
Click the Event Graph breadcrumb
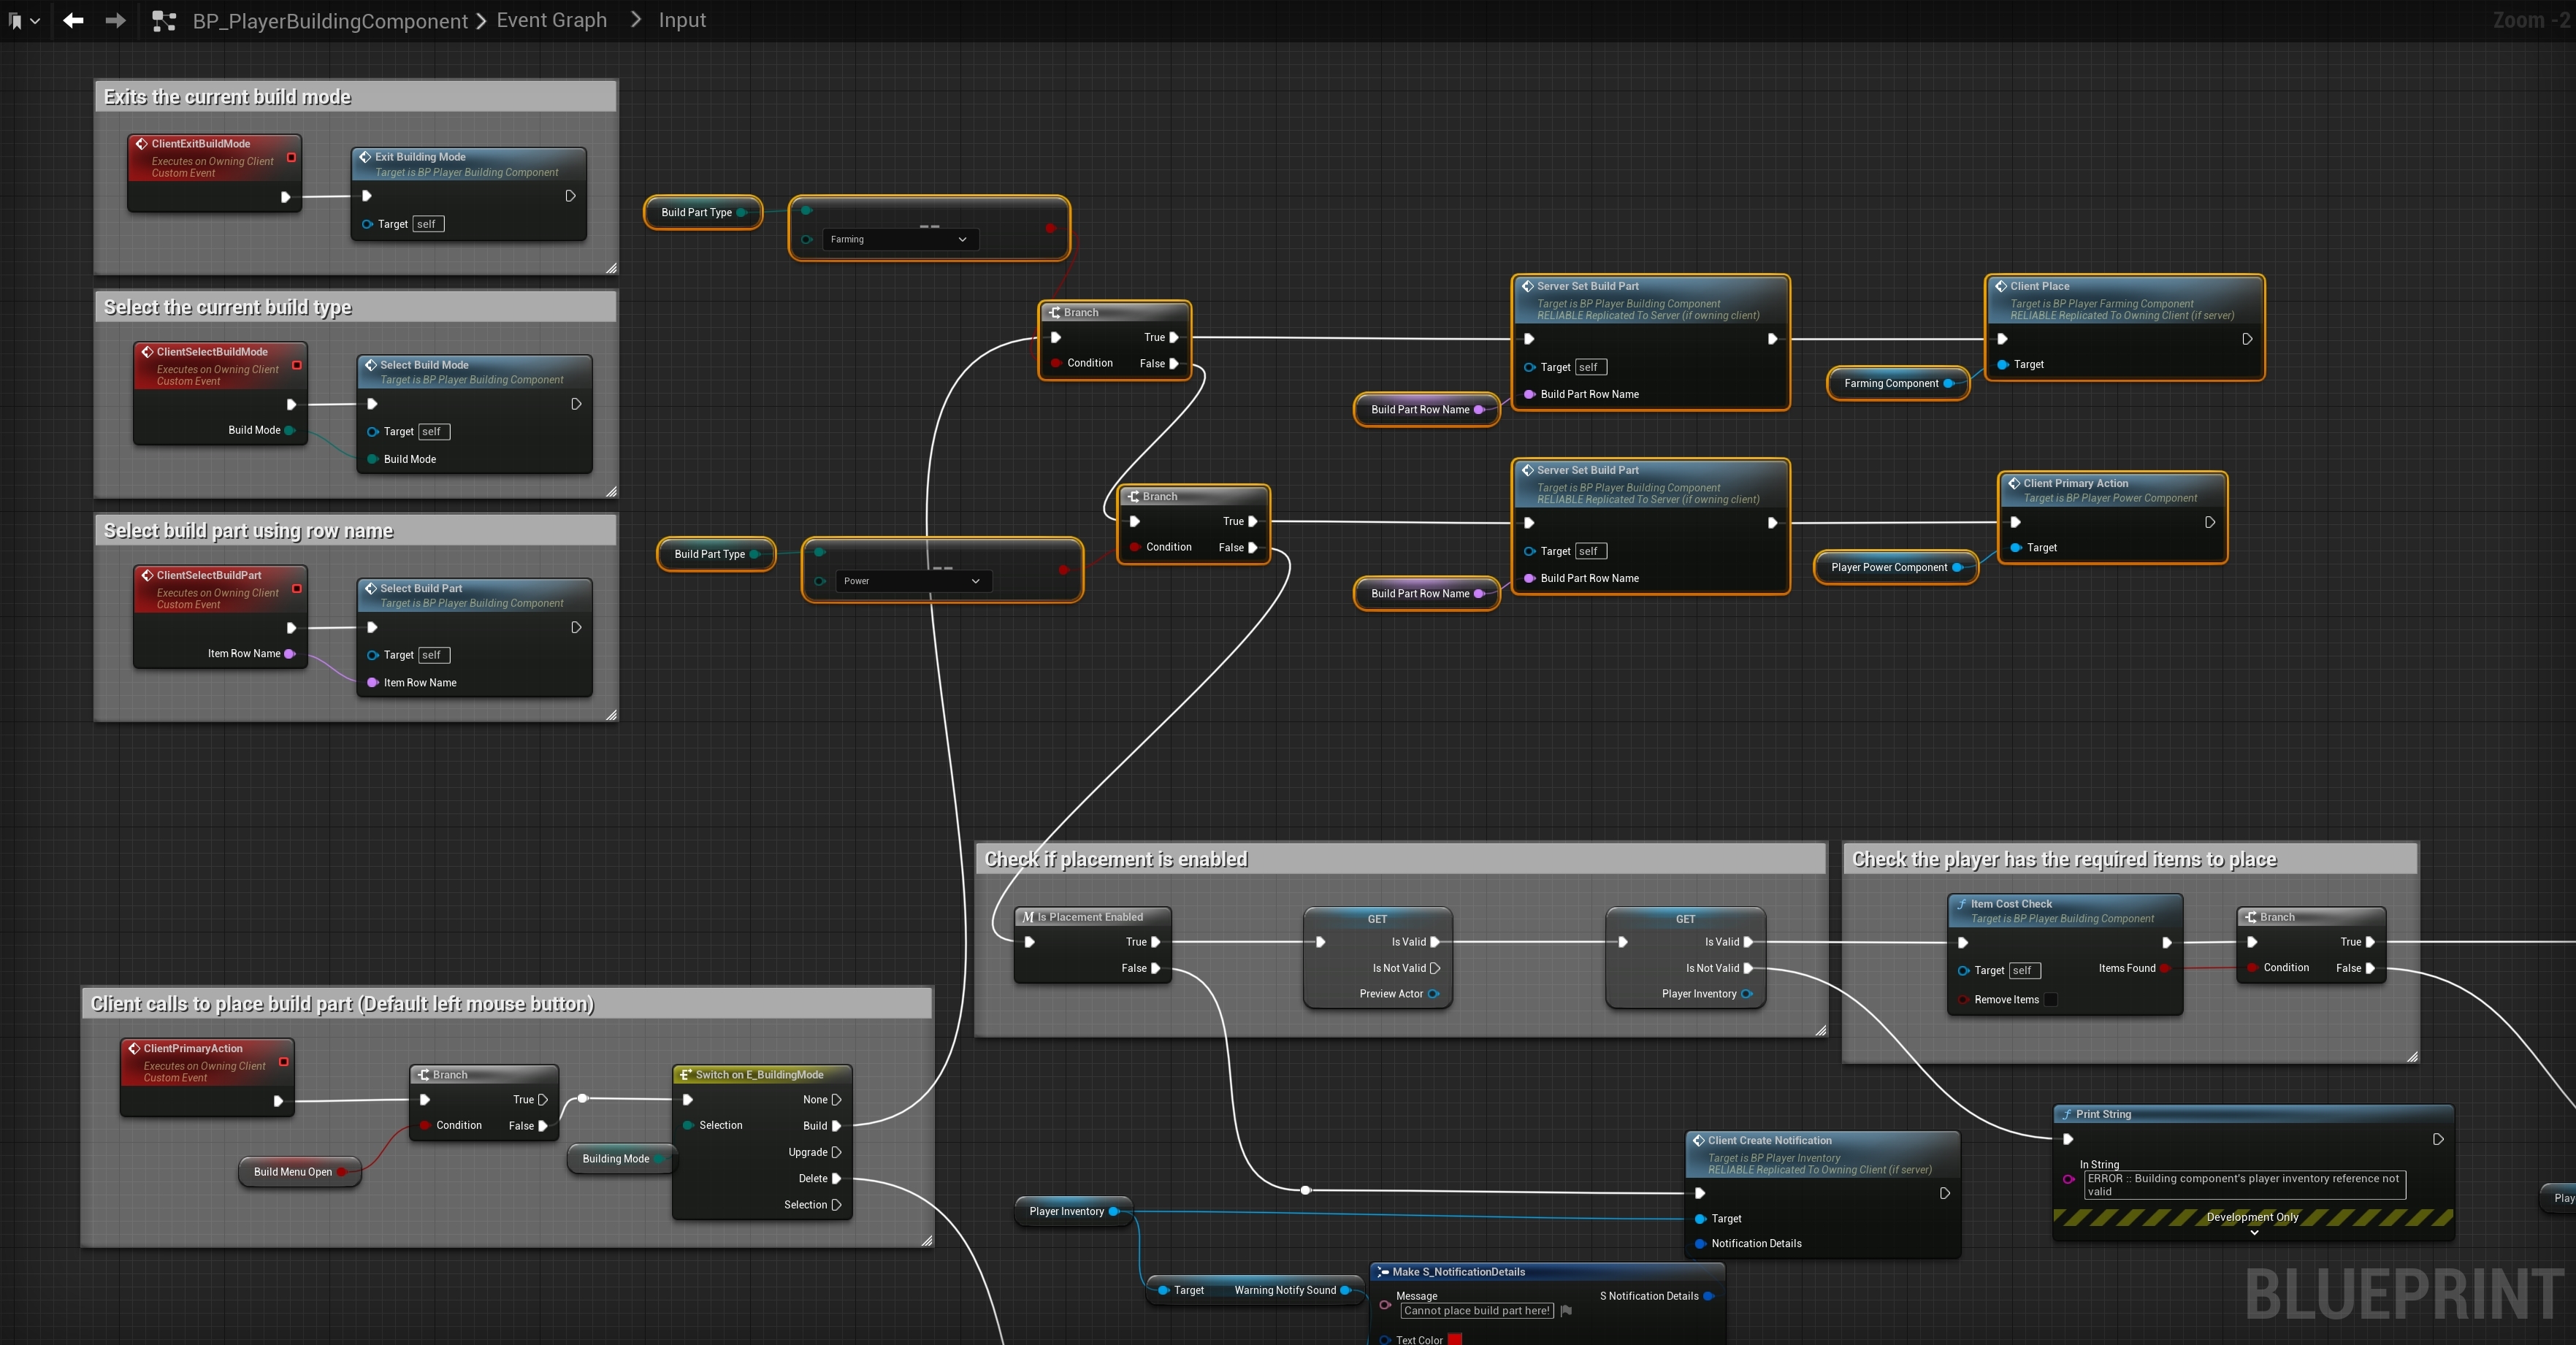[551, 20]
